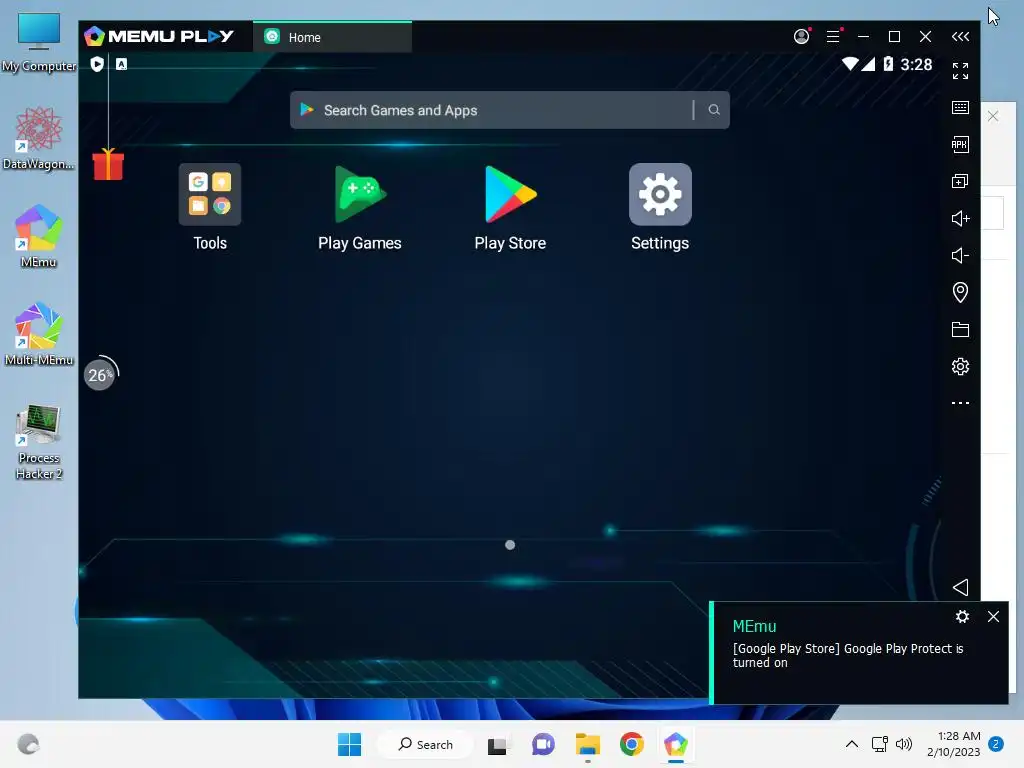Open the Play Store app
This screenshot has width=1024, height=768.
click(x=510, y=195)
